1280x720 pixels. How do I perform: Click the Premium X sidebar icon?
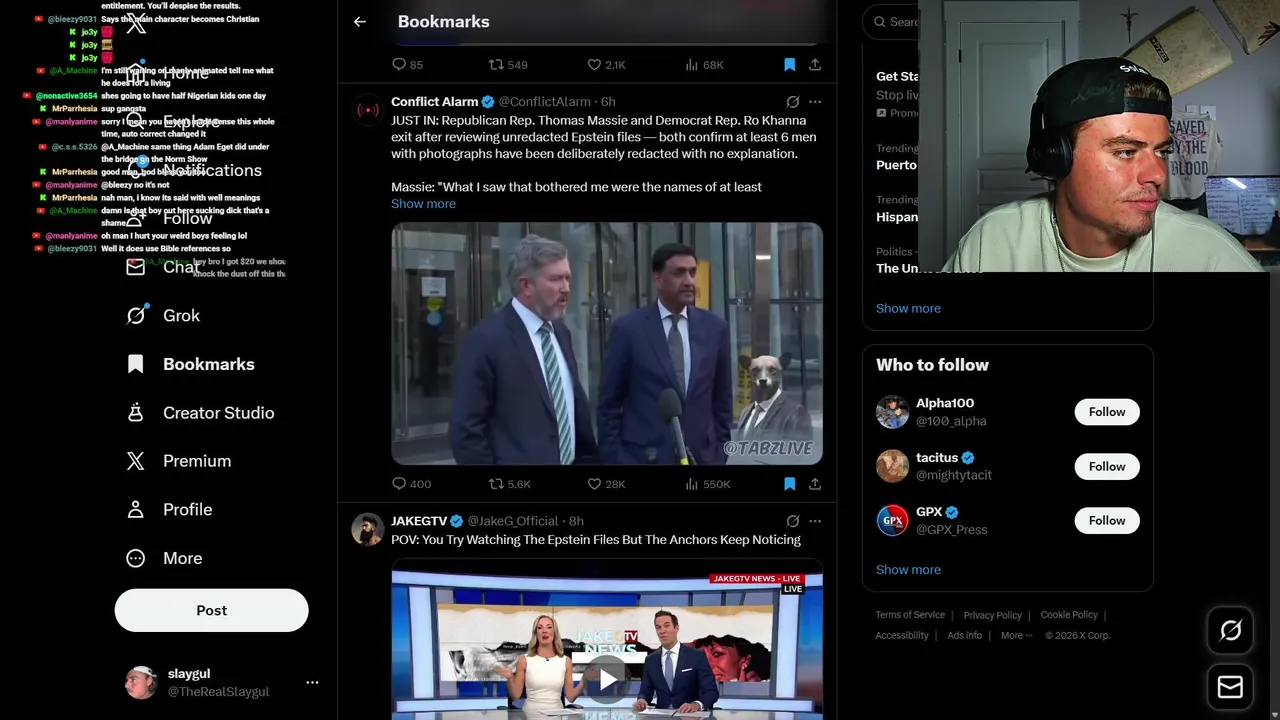136,461
